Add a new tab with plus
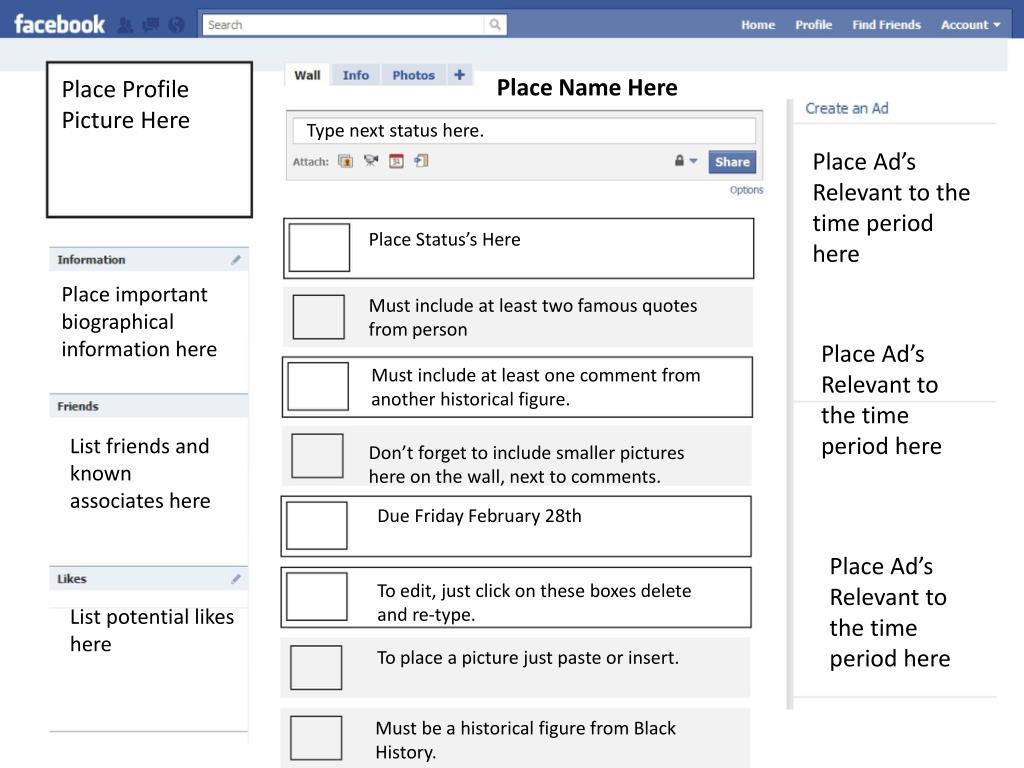This screenshot has height=768, width=1024. [x=460, y=74]
